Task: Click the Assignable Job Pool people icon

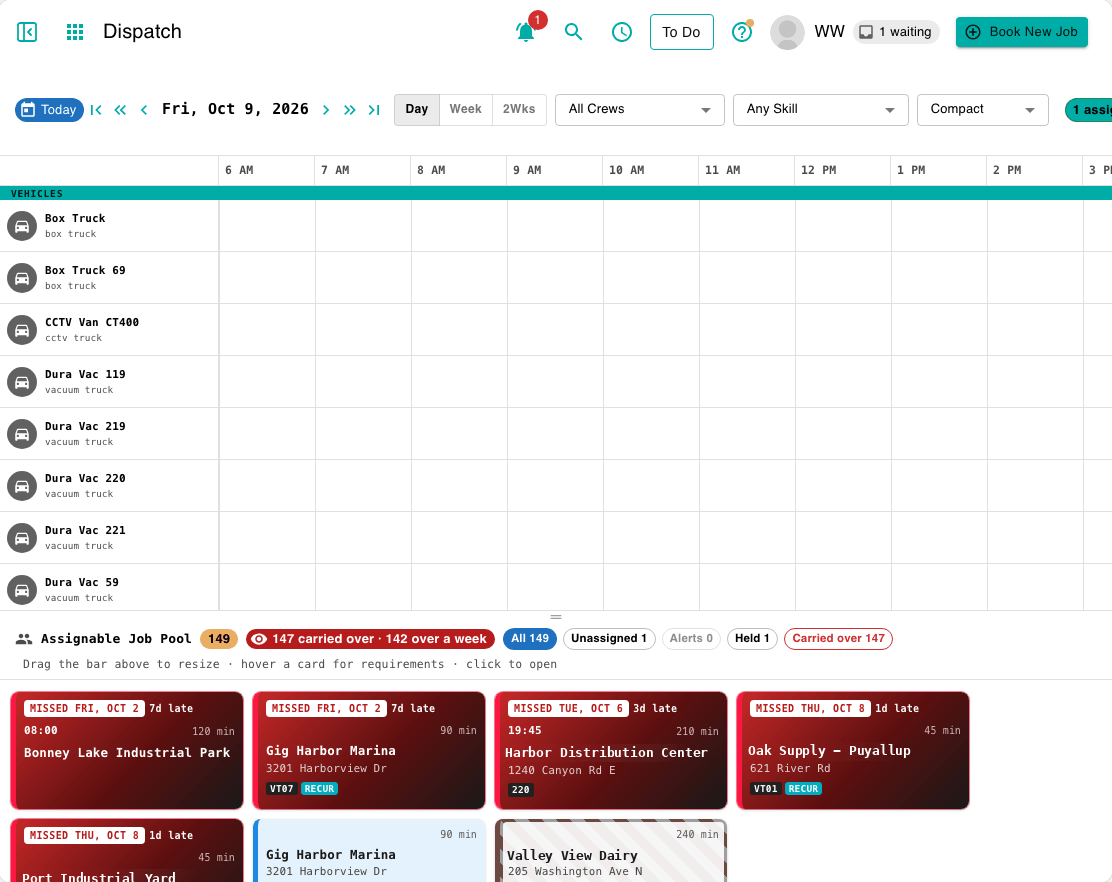Action: point(24,639)
